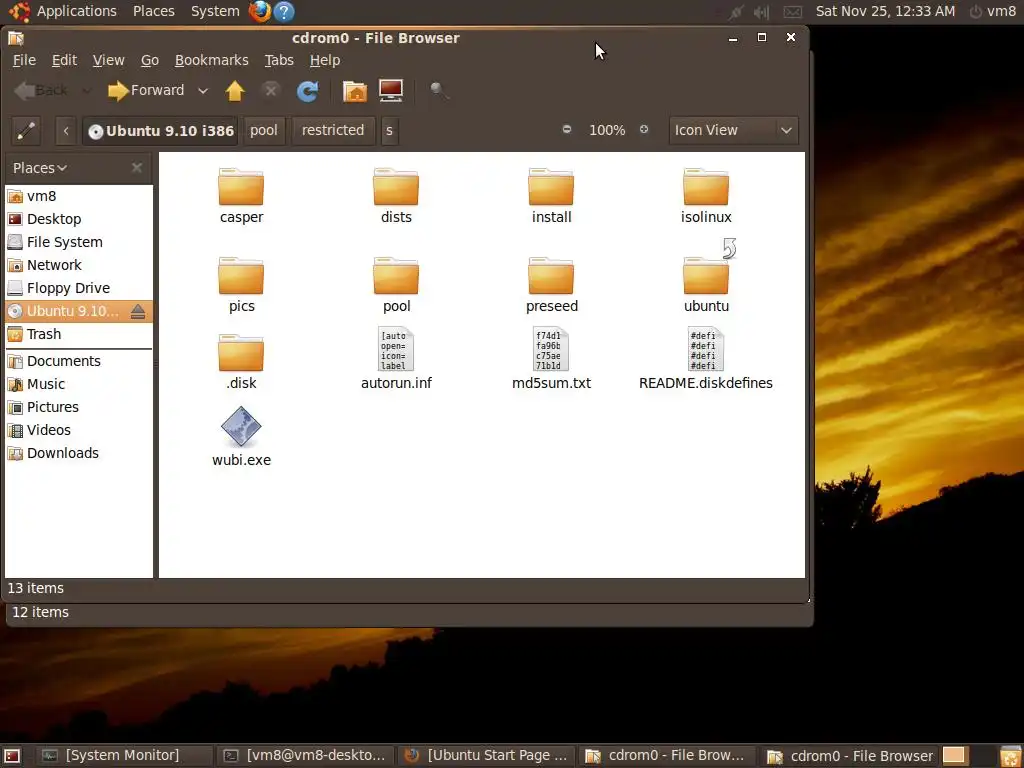The width and height of the screenshot is (1024, 768).
Task: Open the Edit menu
Action: pos(64,60)
